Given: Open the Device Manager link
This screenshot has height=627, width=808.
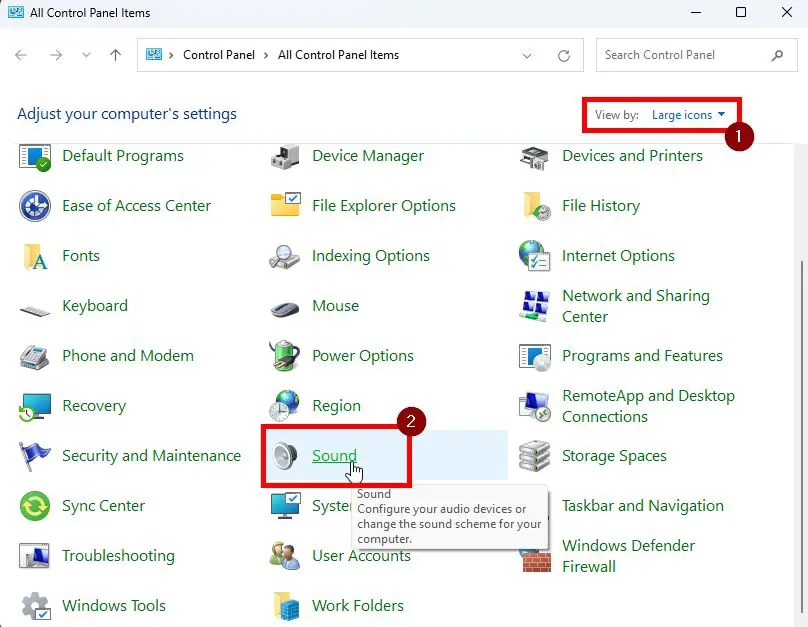Looking at the screenshot, I should [x=368, y=156].
